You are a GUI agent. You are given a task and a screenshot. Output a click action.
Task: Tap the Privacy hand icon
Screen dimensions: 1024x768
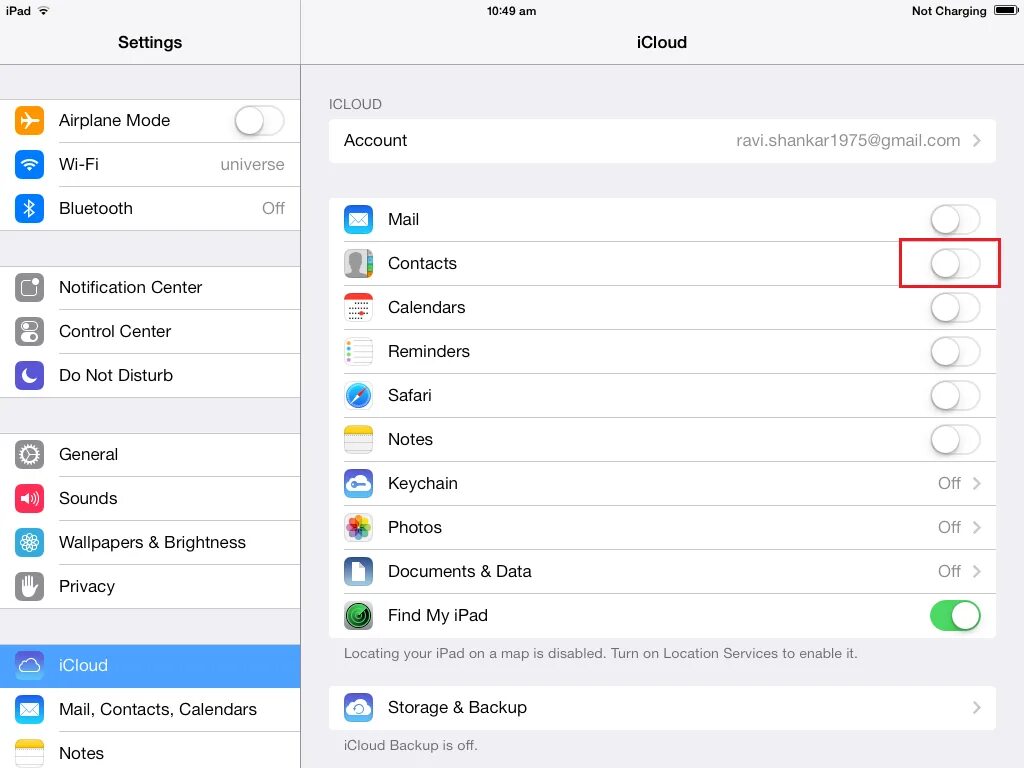click(x=29, y=586)
